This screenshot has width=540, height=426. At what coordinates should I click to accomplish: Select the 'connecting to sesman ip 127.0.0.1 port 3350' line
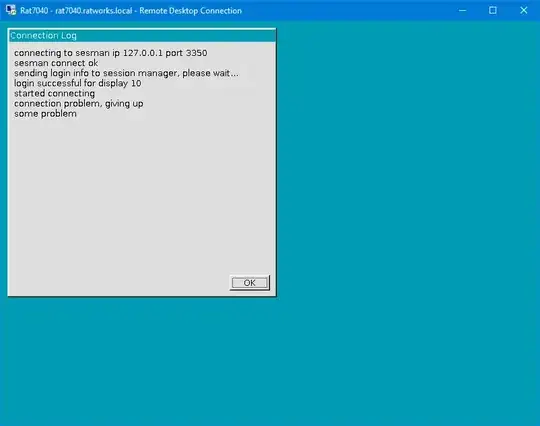click(111, 53)
